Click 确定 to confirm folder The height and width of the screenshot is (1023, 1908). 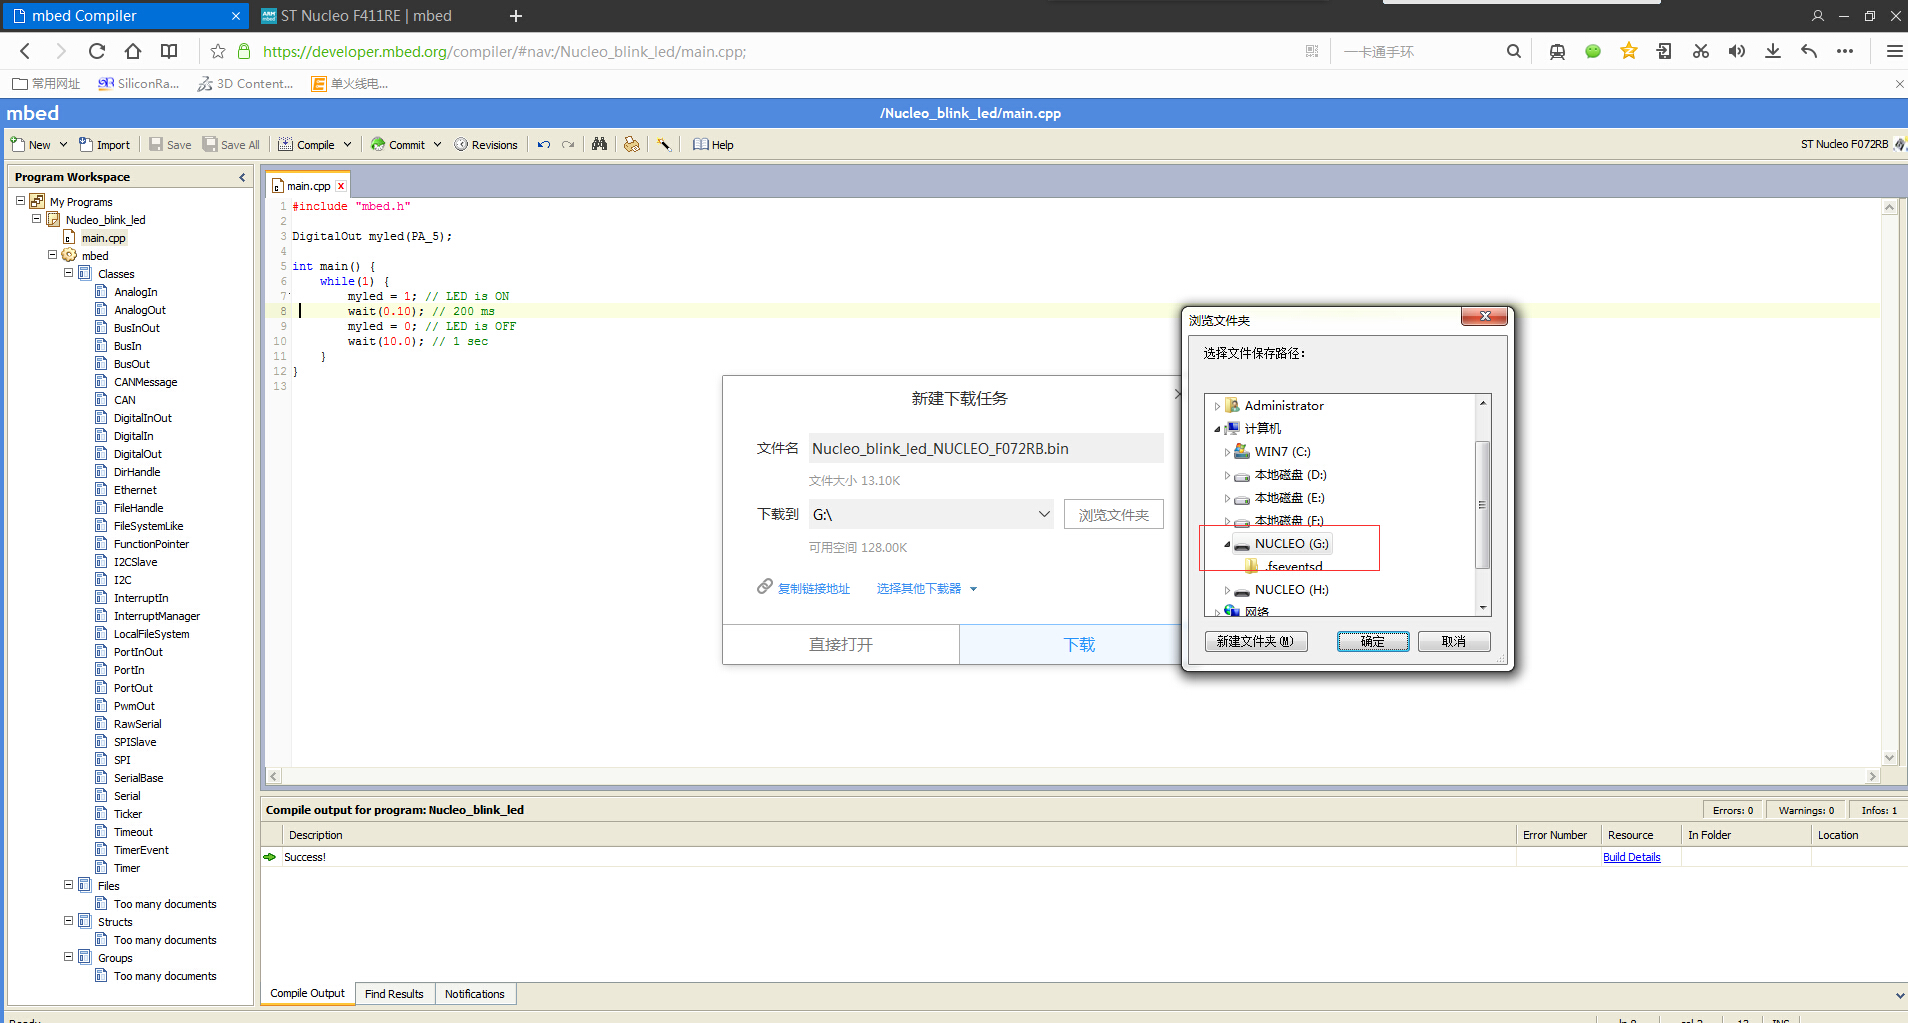pos(1373,641)
